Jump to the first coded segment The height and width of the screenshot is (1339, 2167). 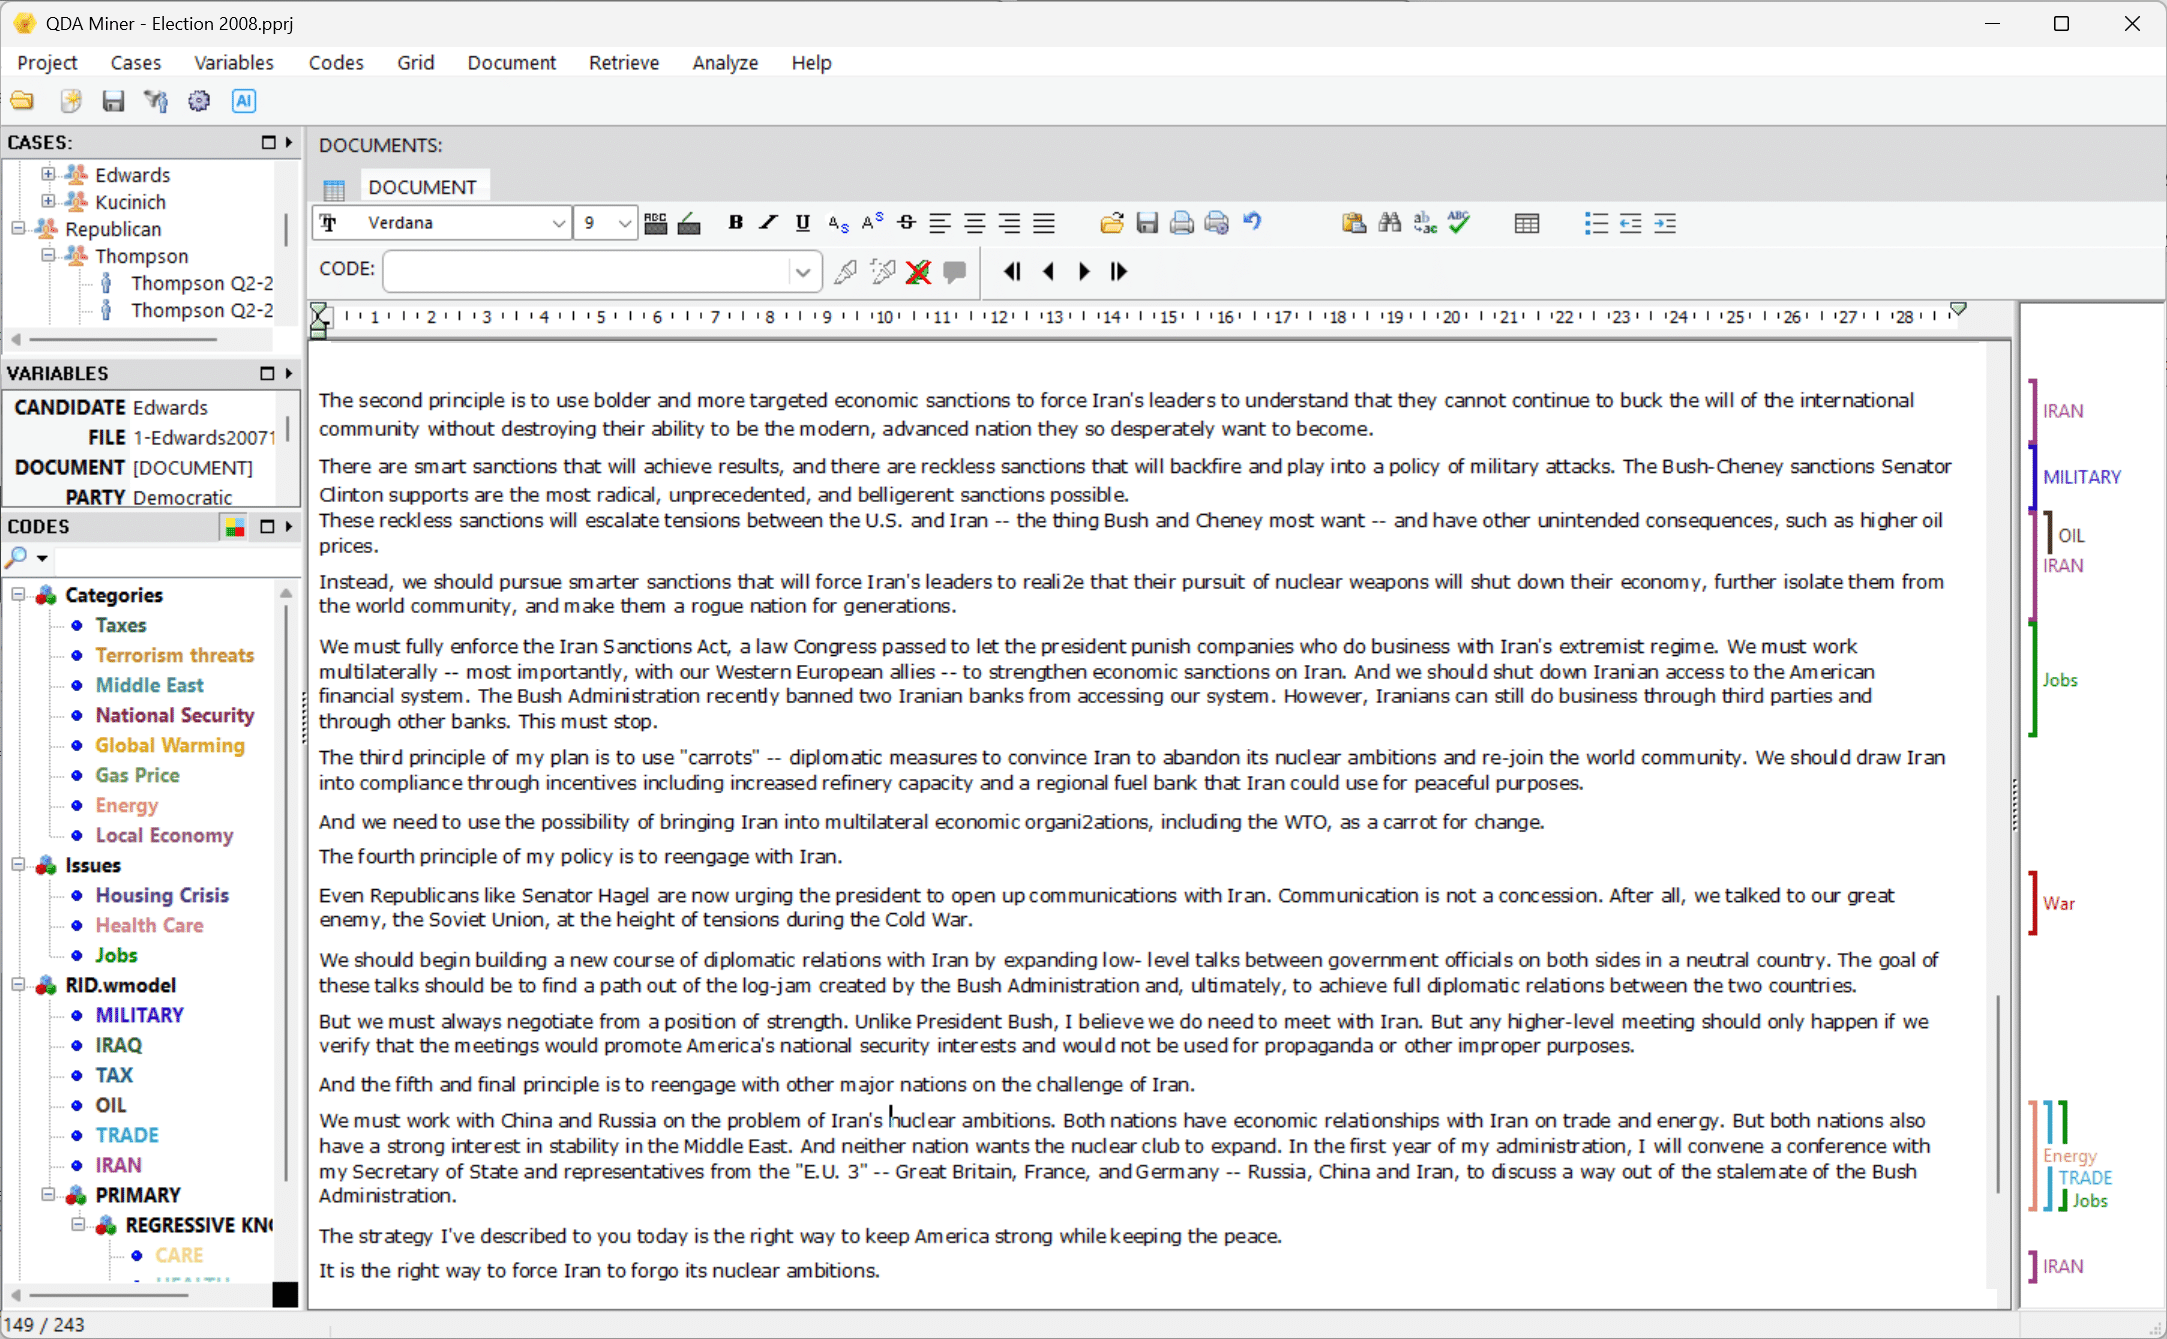(x=1012, y=272)
